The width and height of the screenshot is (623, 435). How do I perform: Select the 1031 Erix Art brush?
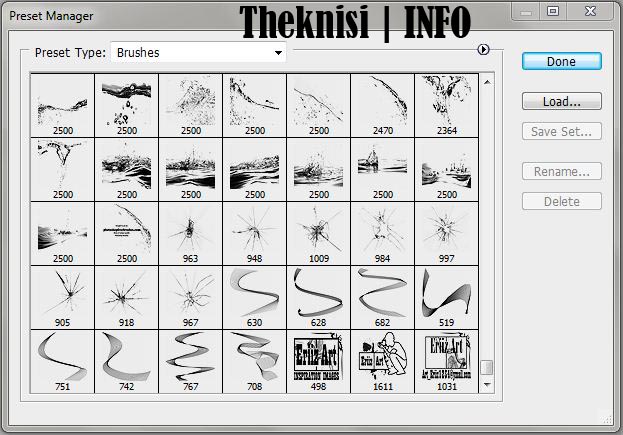tap(446, 361)
